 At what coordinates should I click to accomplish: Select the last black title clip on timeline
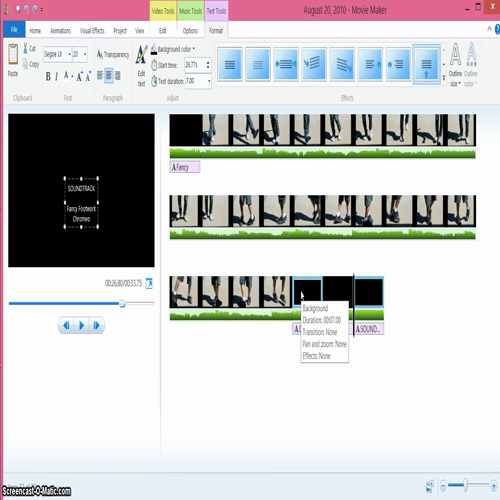point(369,292)
